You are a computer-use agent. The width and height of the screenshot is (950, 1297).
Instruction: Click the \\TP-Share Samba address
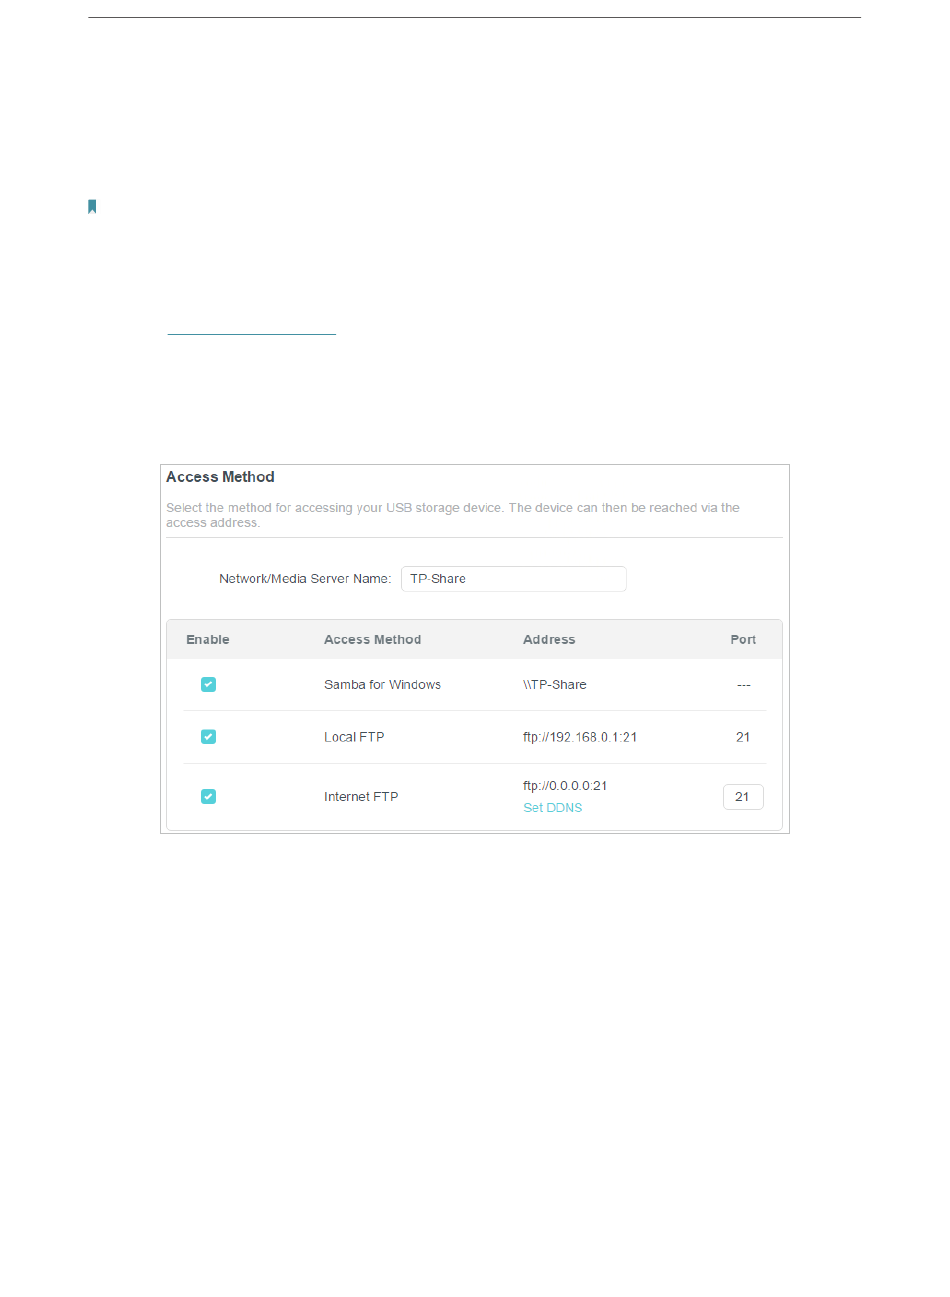(555, 685)
